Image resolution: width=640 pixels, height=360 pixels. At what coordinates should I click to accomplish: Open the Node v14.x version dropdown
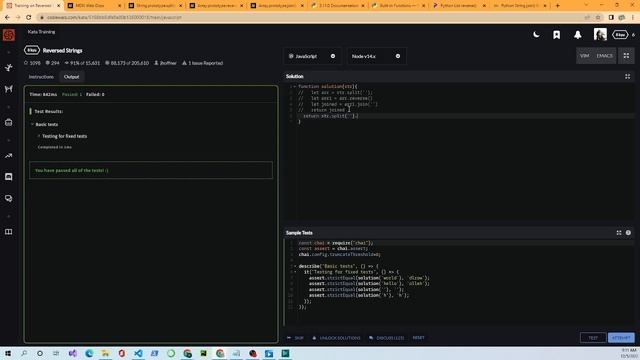pyautogui.click(x=376, y=56)
